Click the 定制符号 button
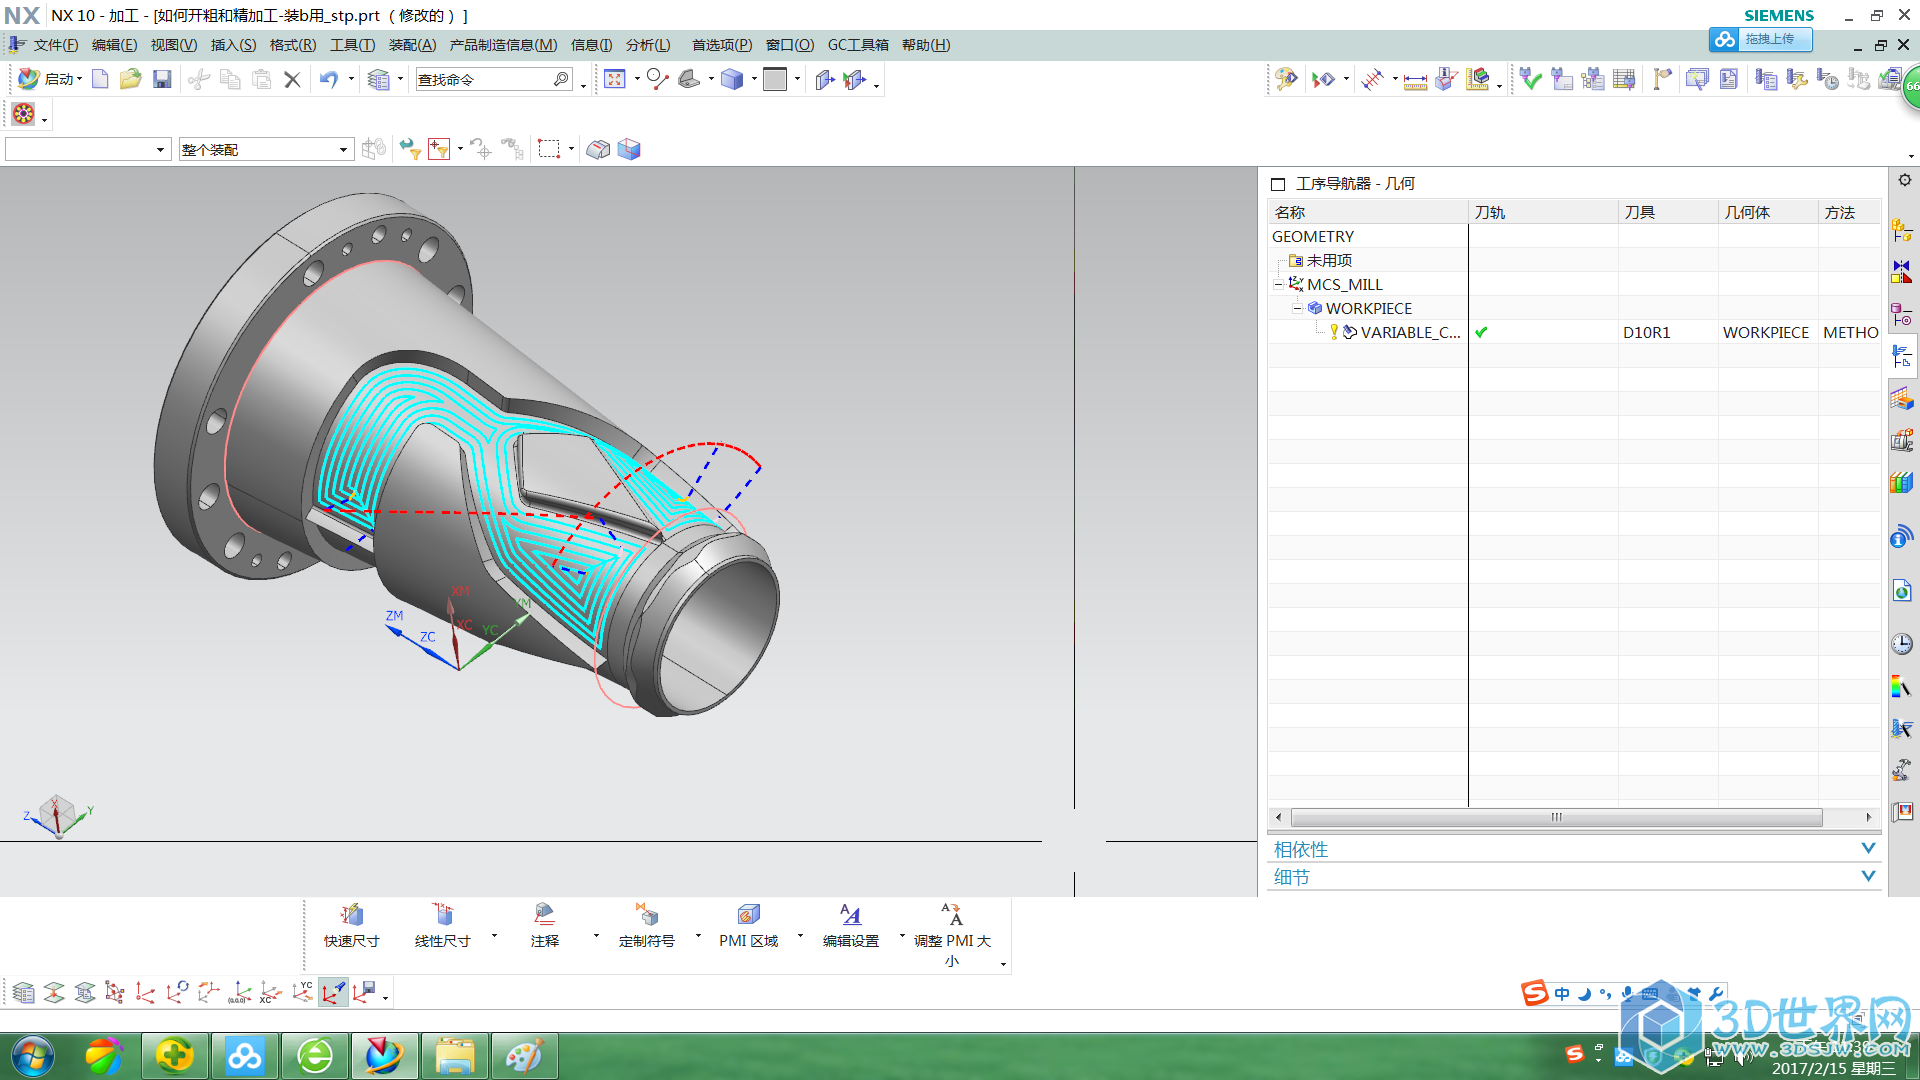The height and width of the screenshot is (1080, 1920). pos(647,926)
